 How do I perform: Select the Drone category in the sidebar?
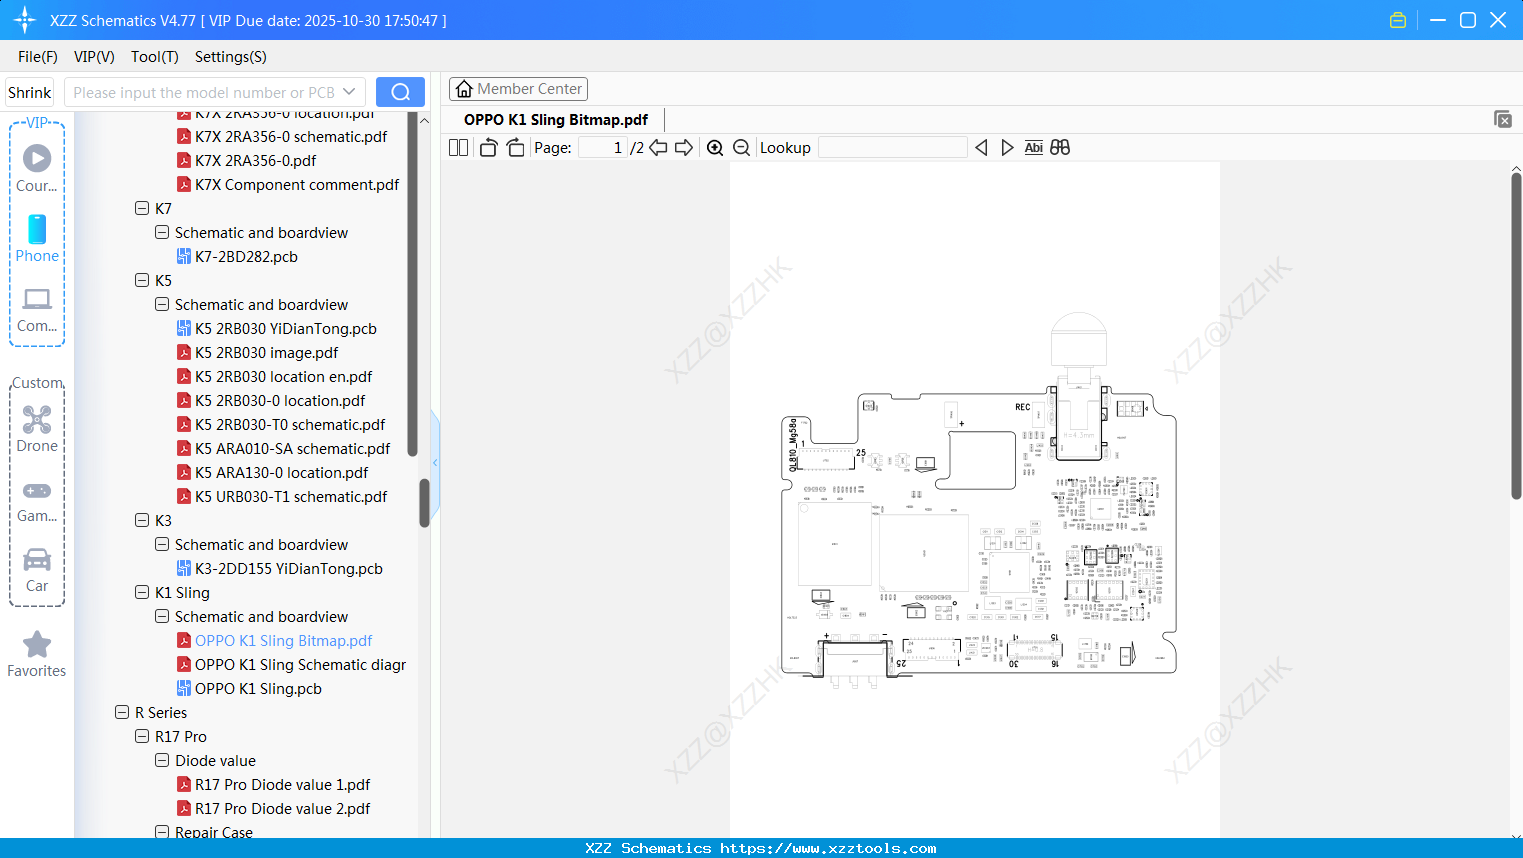pyautogui.click(x=37, y=429)
